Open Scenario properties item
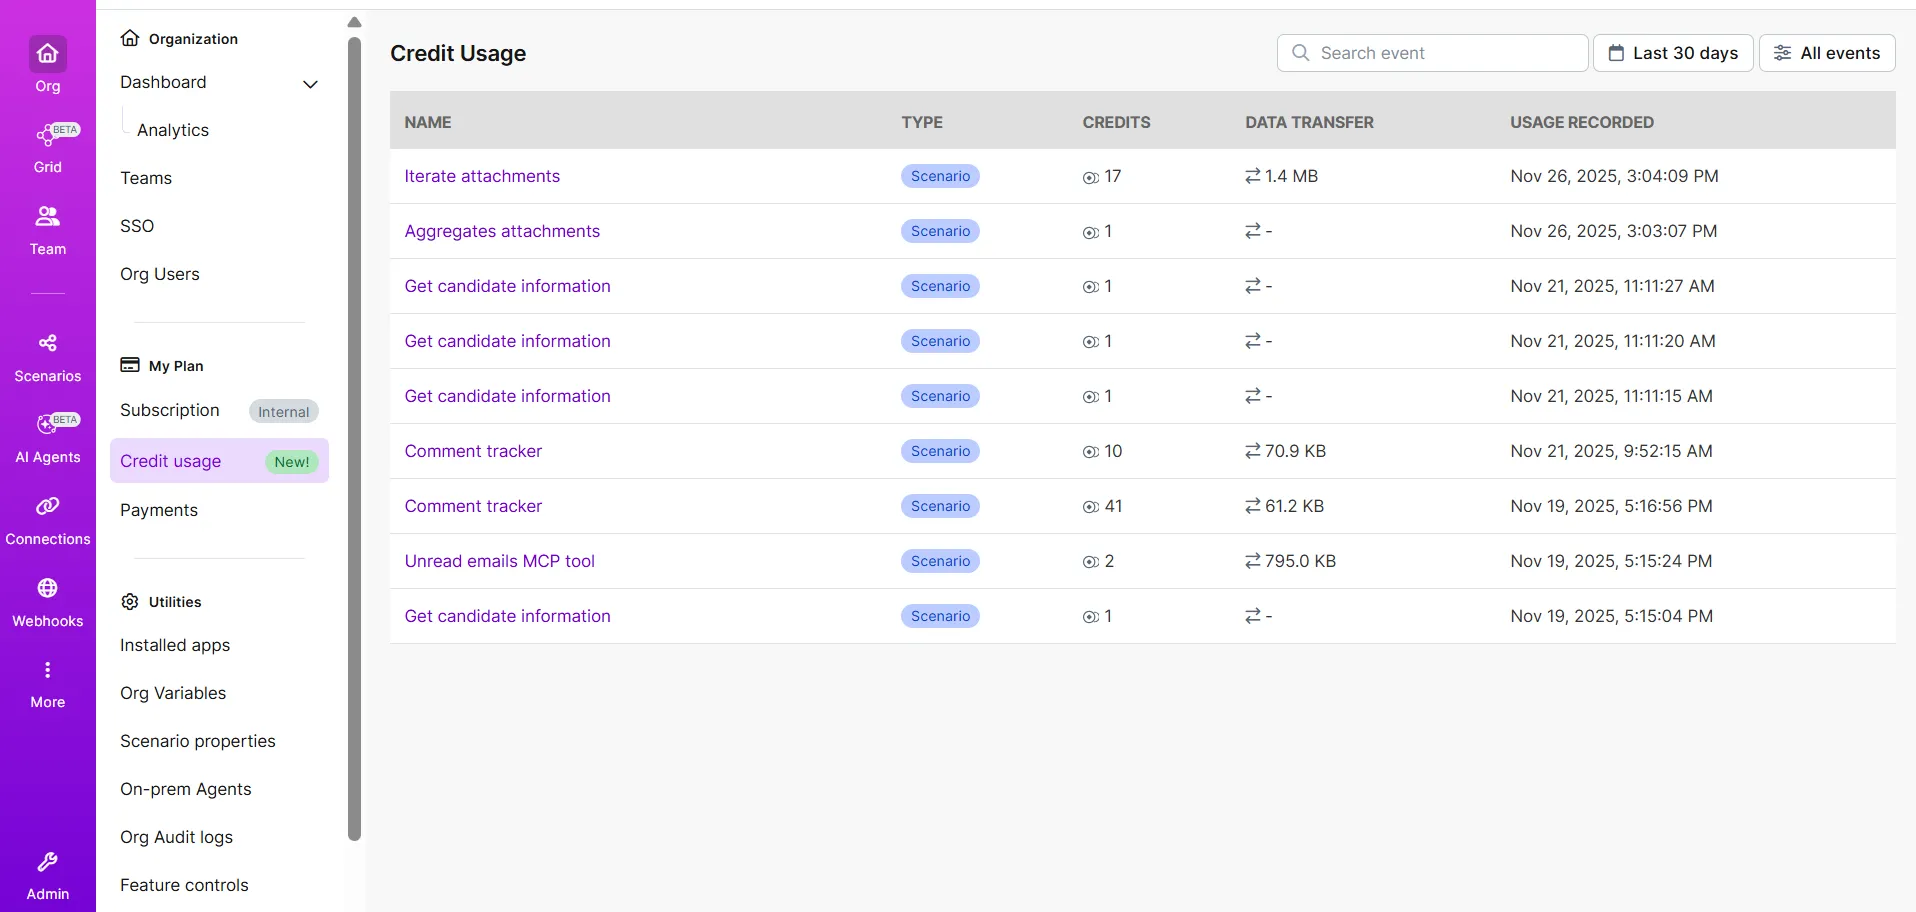The height and width of the screenshot is (912, 1916). [x=198, y=741]
